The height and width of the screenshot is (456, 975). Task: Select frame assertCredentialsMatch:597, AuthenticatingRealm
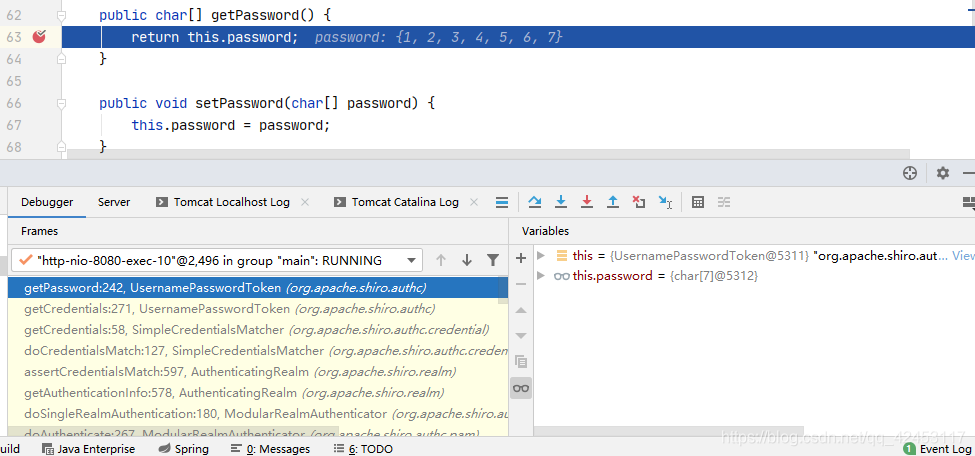click(258, 371)
